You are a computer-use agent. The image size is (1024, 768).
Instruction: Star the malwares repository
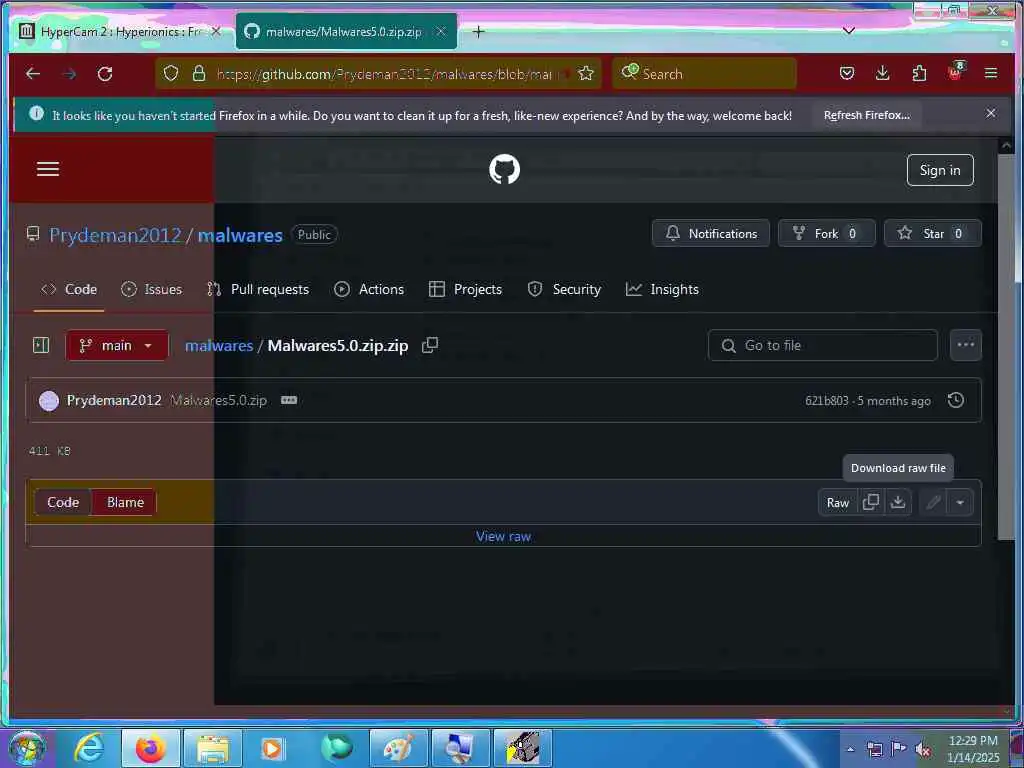click(932, 233)
